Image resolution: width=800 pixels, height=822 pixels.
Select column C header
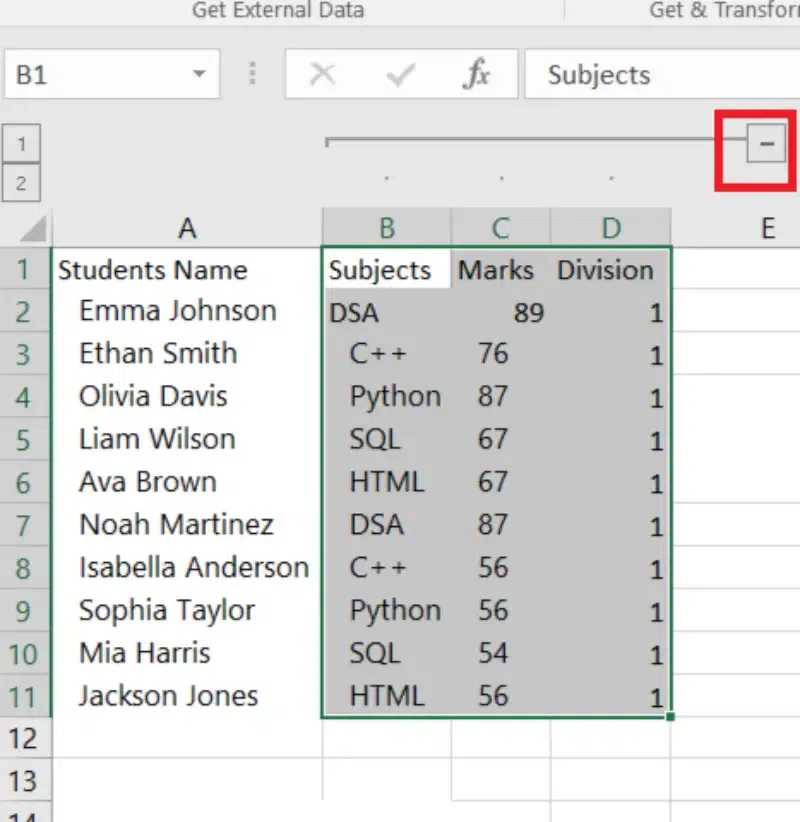click(x=500, y=229)
